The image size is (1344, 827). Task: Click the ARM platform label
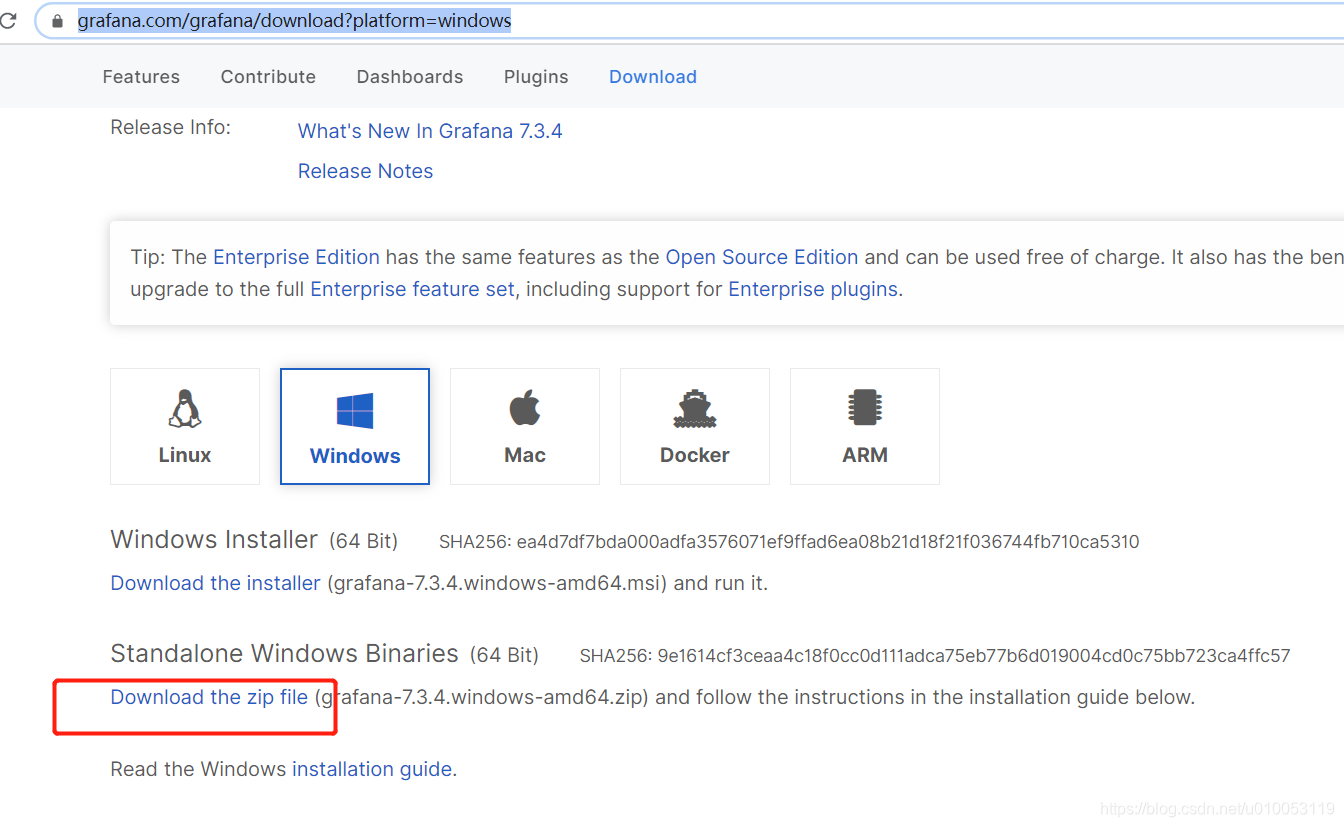(x=865, y=455)
